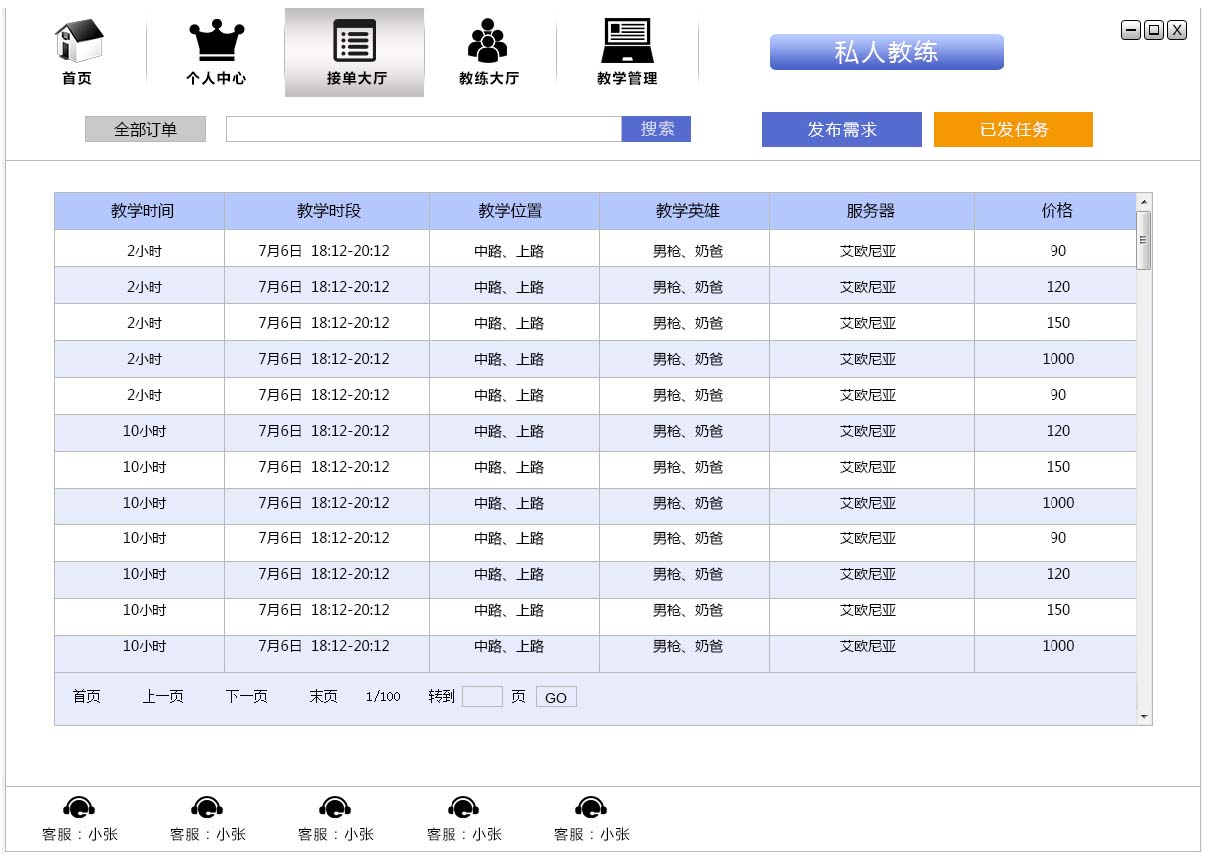Open 教练大厅 coach hall icon

pyautogui.click(x=487, y=40)
